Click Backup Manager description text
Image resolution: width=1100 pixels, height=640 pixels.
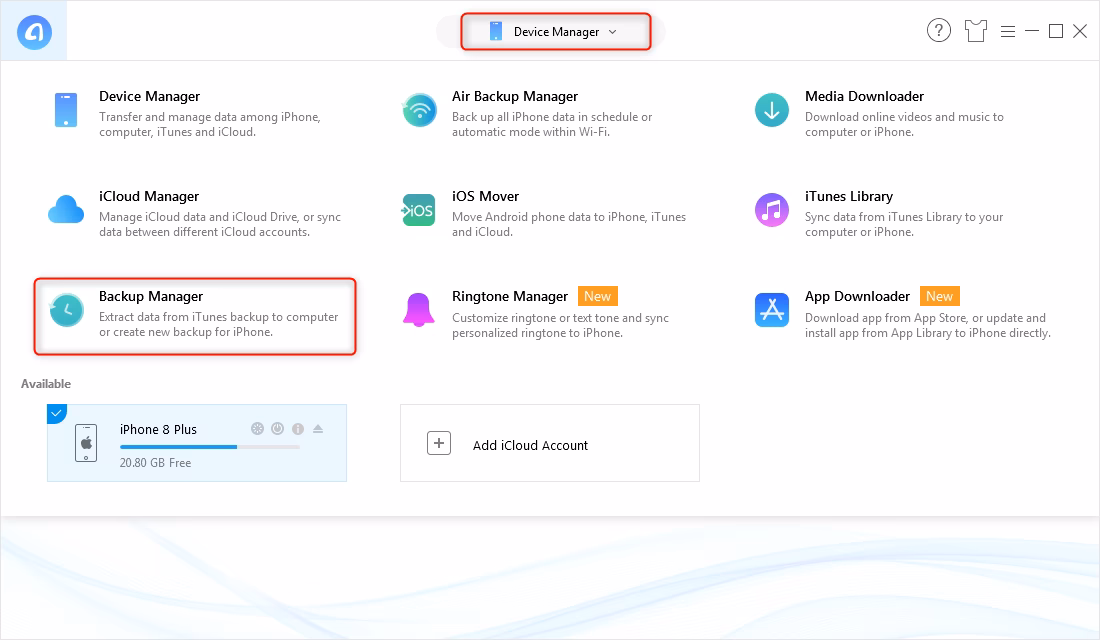[218, 324]
